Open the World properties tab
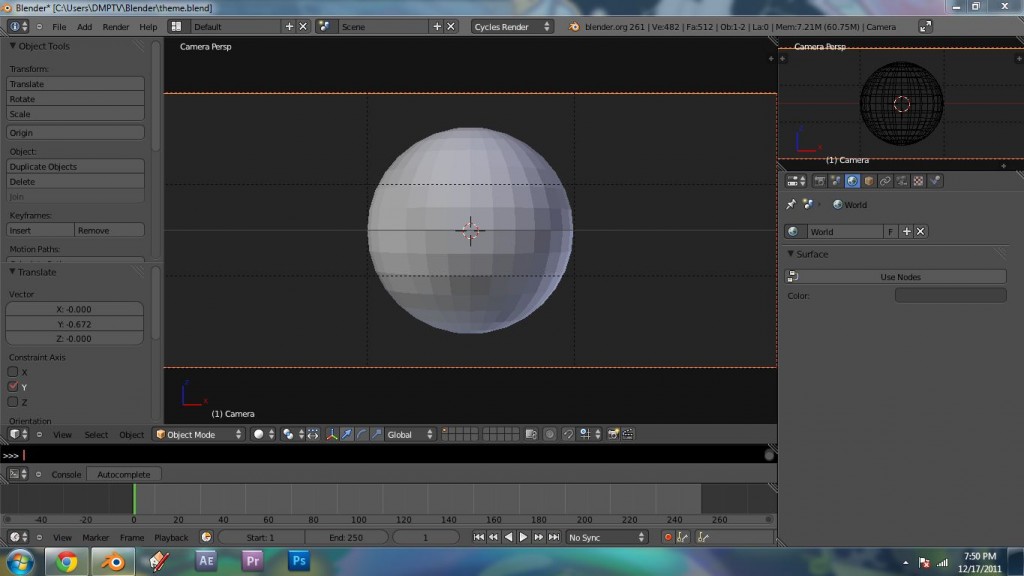 pyautogui.click(x=851, y=180)
